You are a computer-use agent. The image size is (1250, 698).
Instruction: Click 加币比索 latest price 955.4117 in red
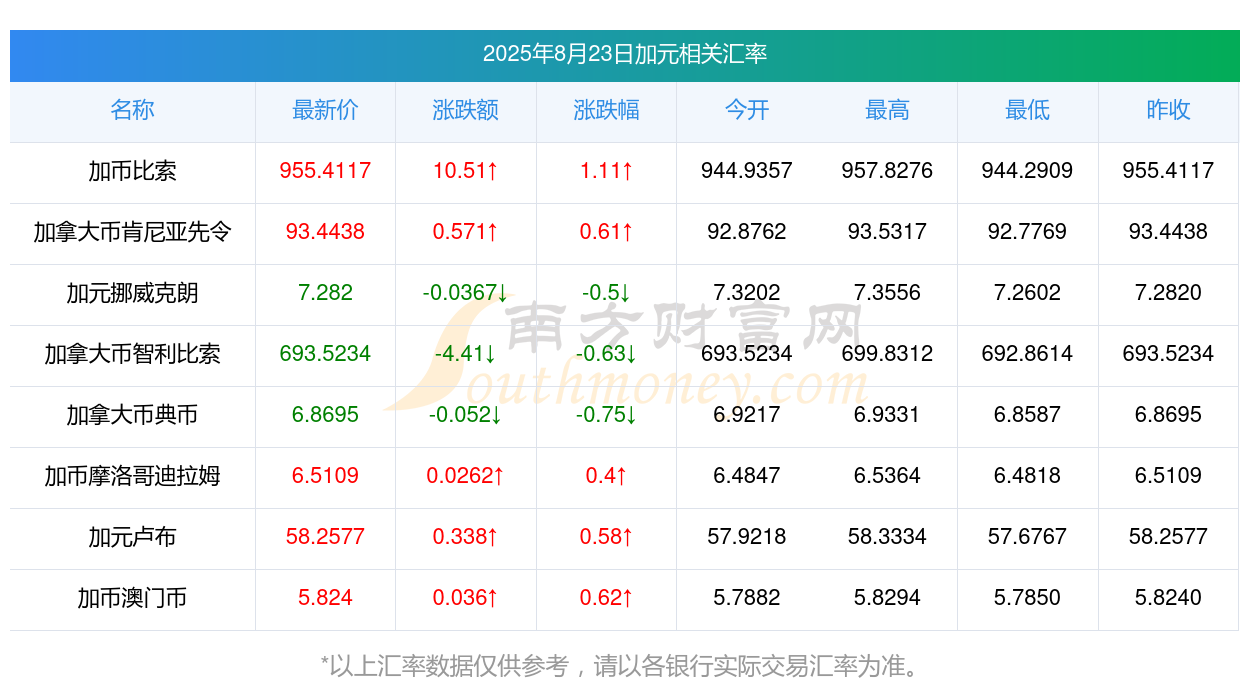pos(325,171)
